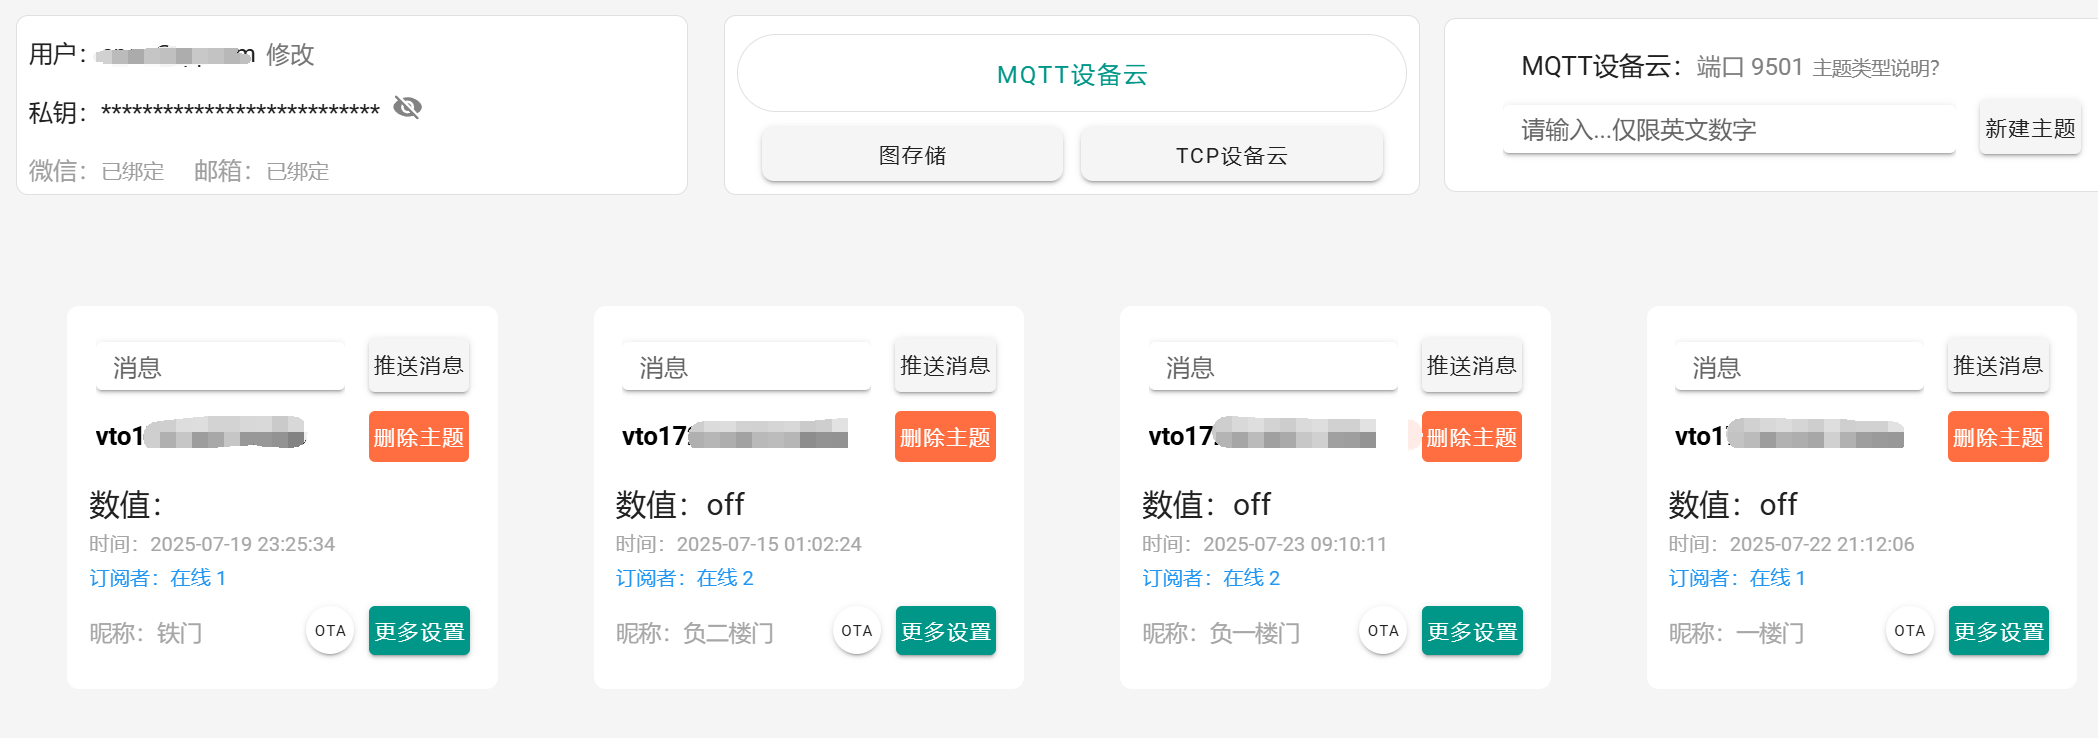Open the 图存储 tab

(x=911, y=155)
